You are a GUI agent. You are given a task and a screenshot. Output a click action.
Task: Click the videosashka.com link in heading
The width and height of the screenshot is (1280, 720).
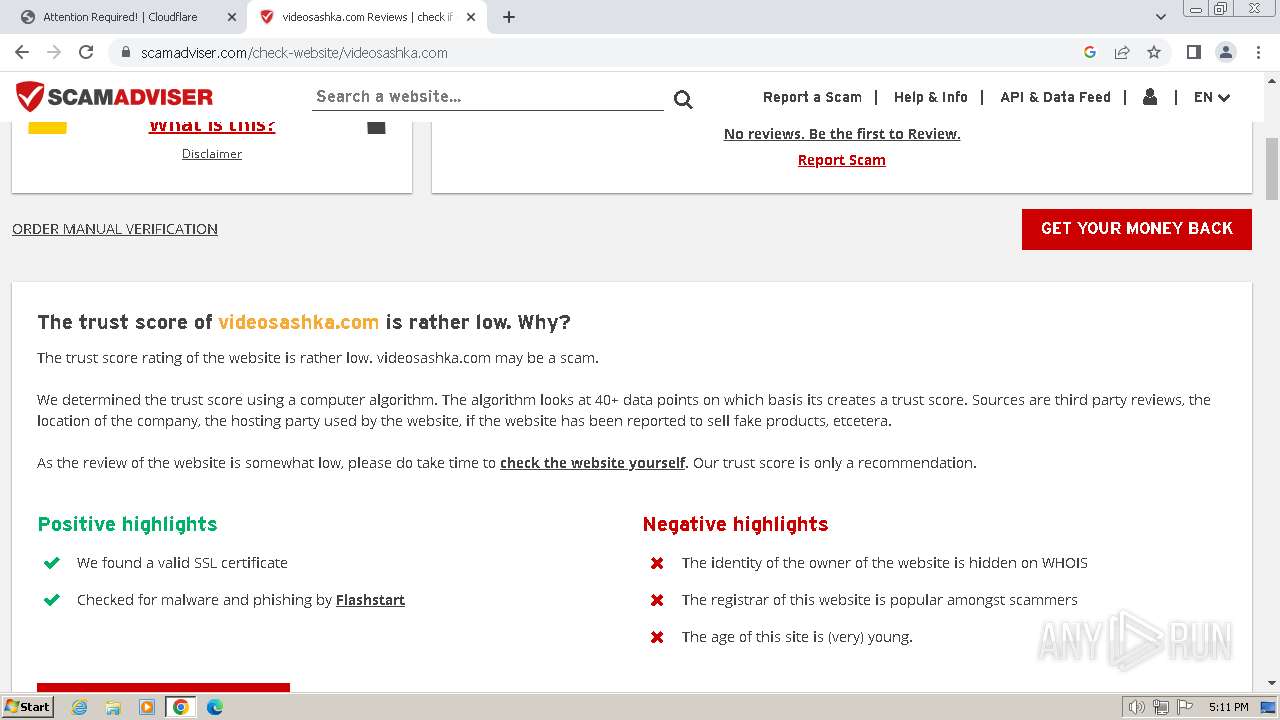299,322
